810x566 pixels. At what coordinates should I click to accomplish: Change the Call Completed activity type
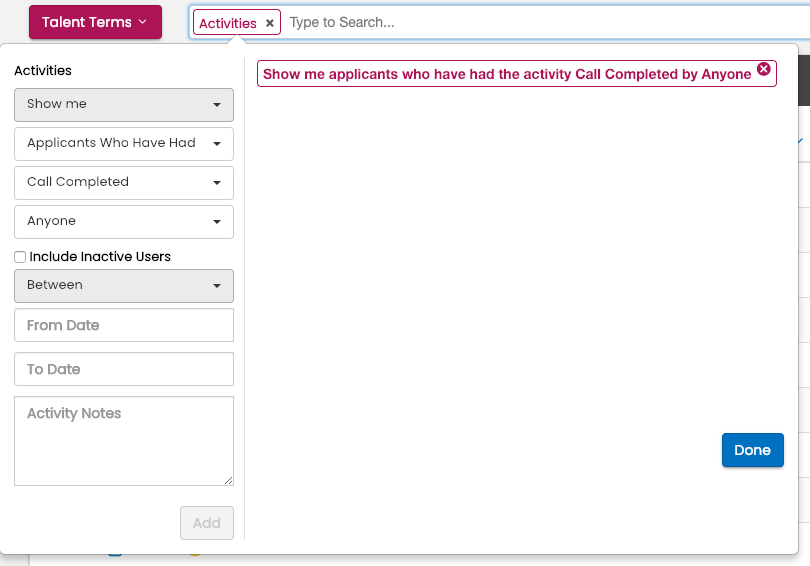[x=124, y=183]
